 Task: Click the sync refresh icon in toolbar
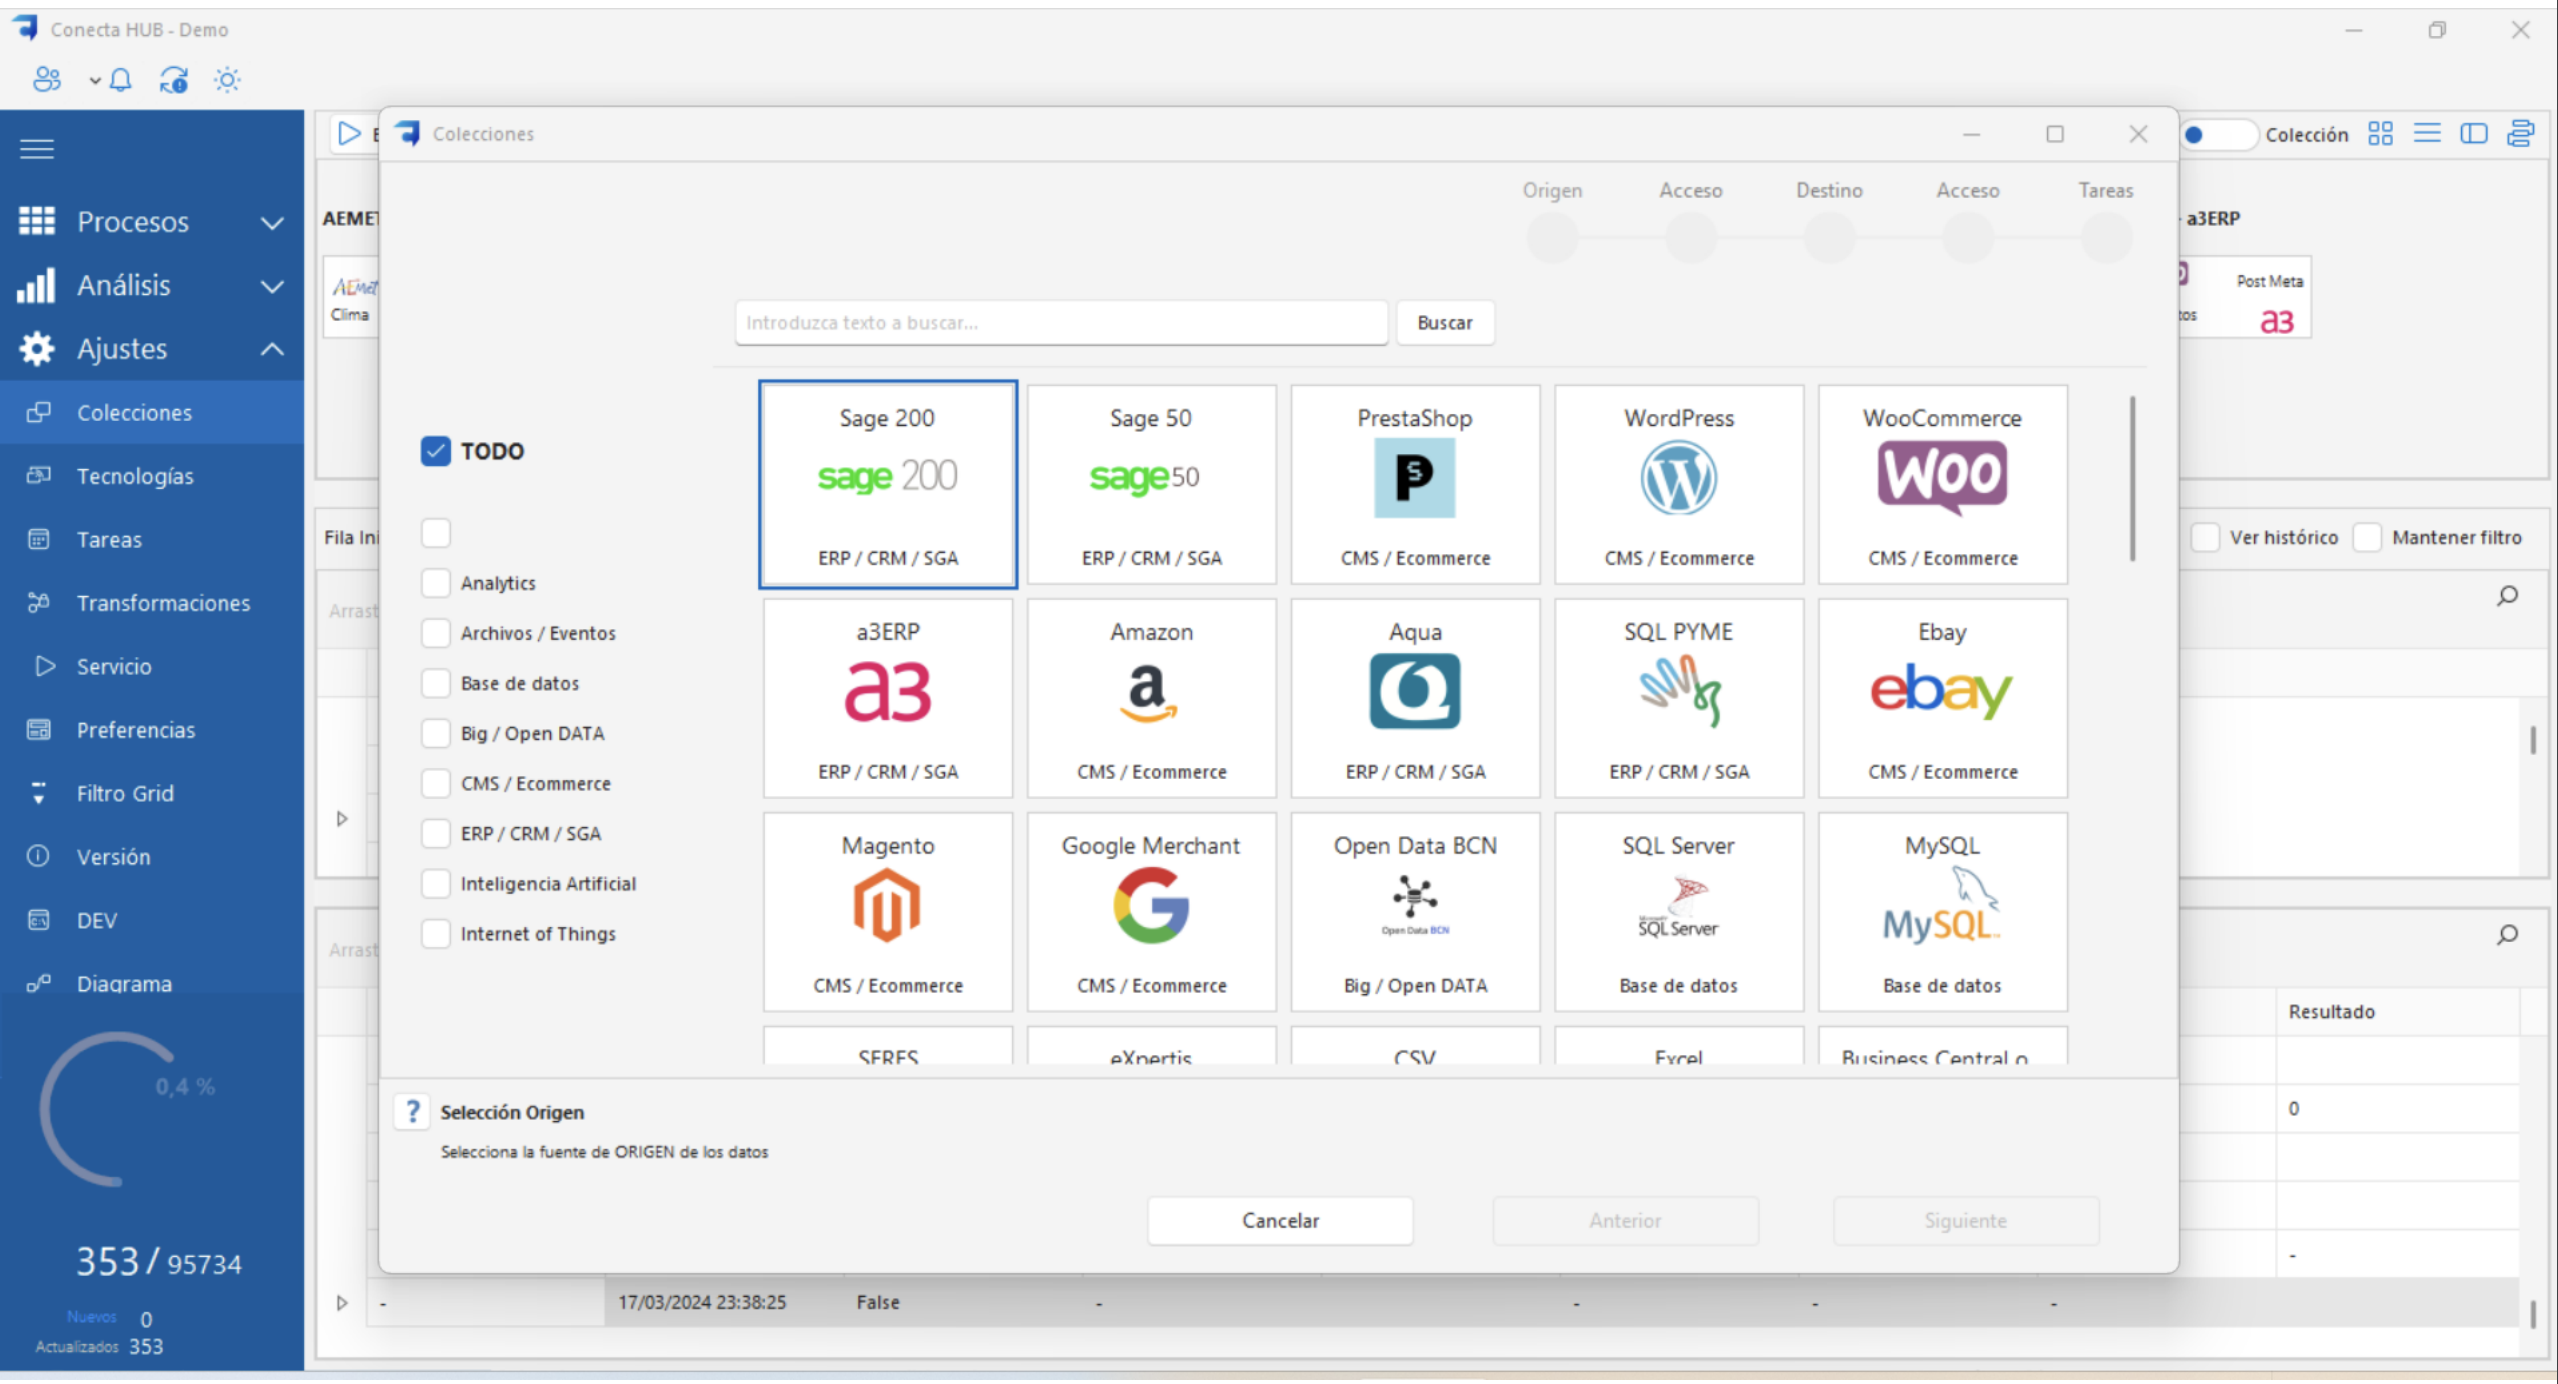click(x=174, y=80)
